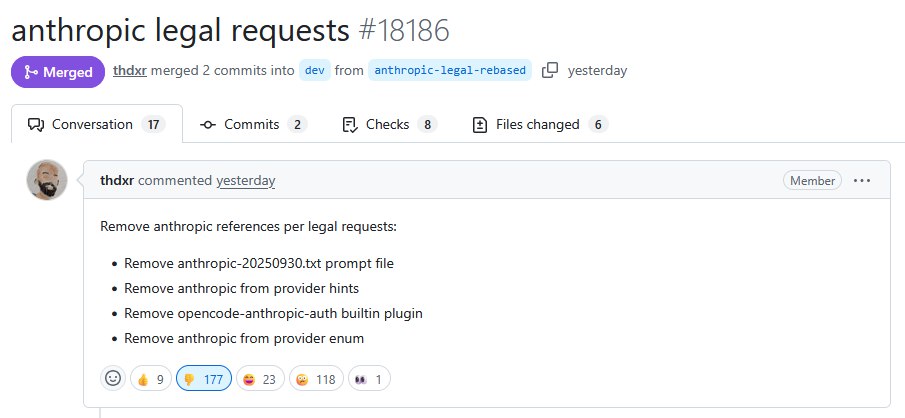The height and width of the screenshot is (418, 905).
Task: Click the purple Merged status badge
Action: (x=57, y=72)
